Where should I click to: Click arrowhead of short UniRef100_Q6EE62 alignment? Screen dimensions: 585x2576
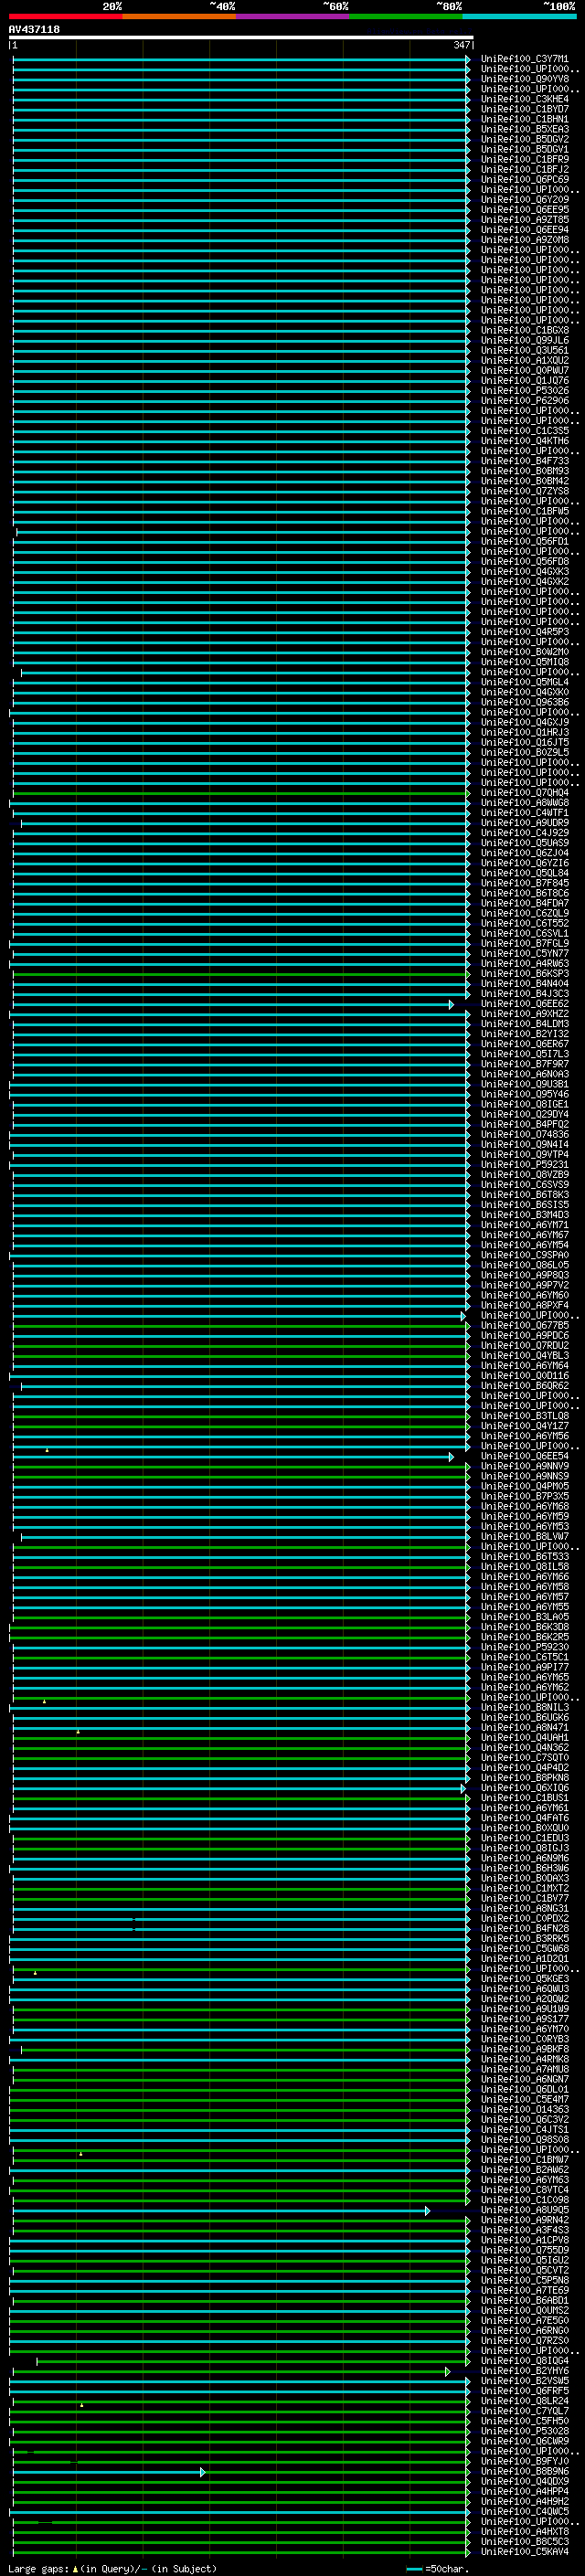[x=451, y=1004]
